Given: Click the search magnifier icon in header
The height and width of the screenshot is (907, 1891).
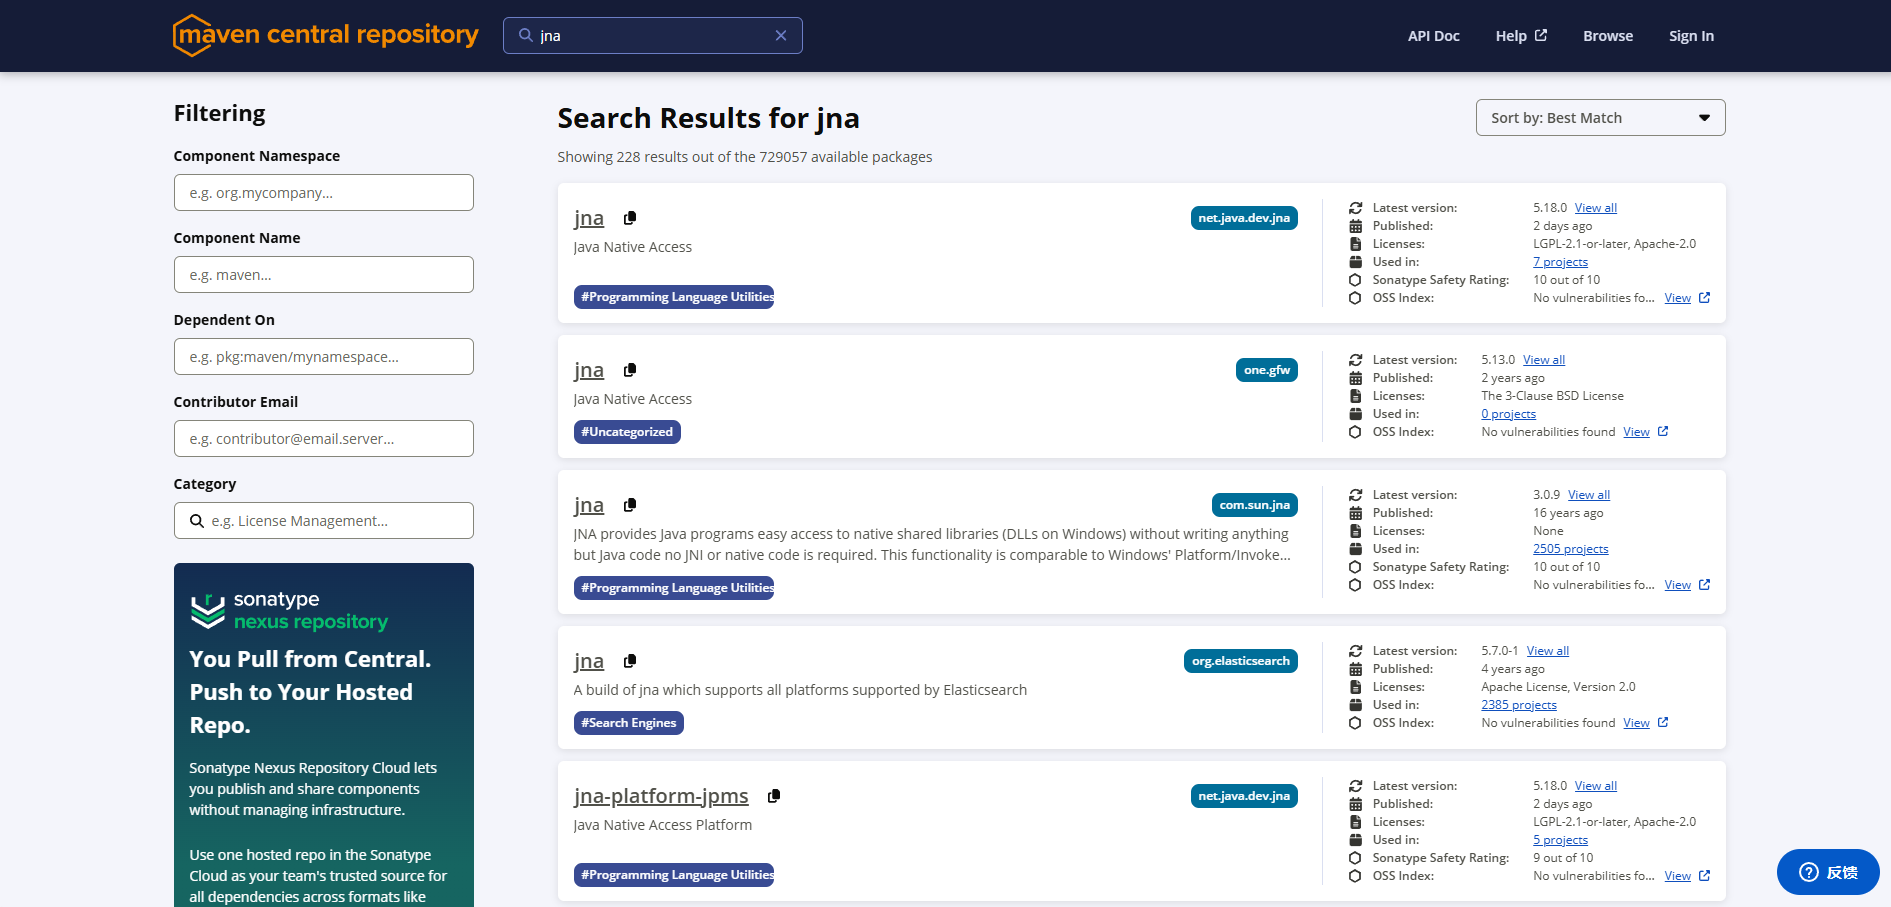Looking at the screenshot, I should pos(525,36).
